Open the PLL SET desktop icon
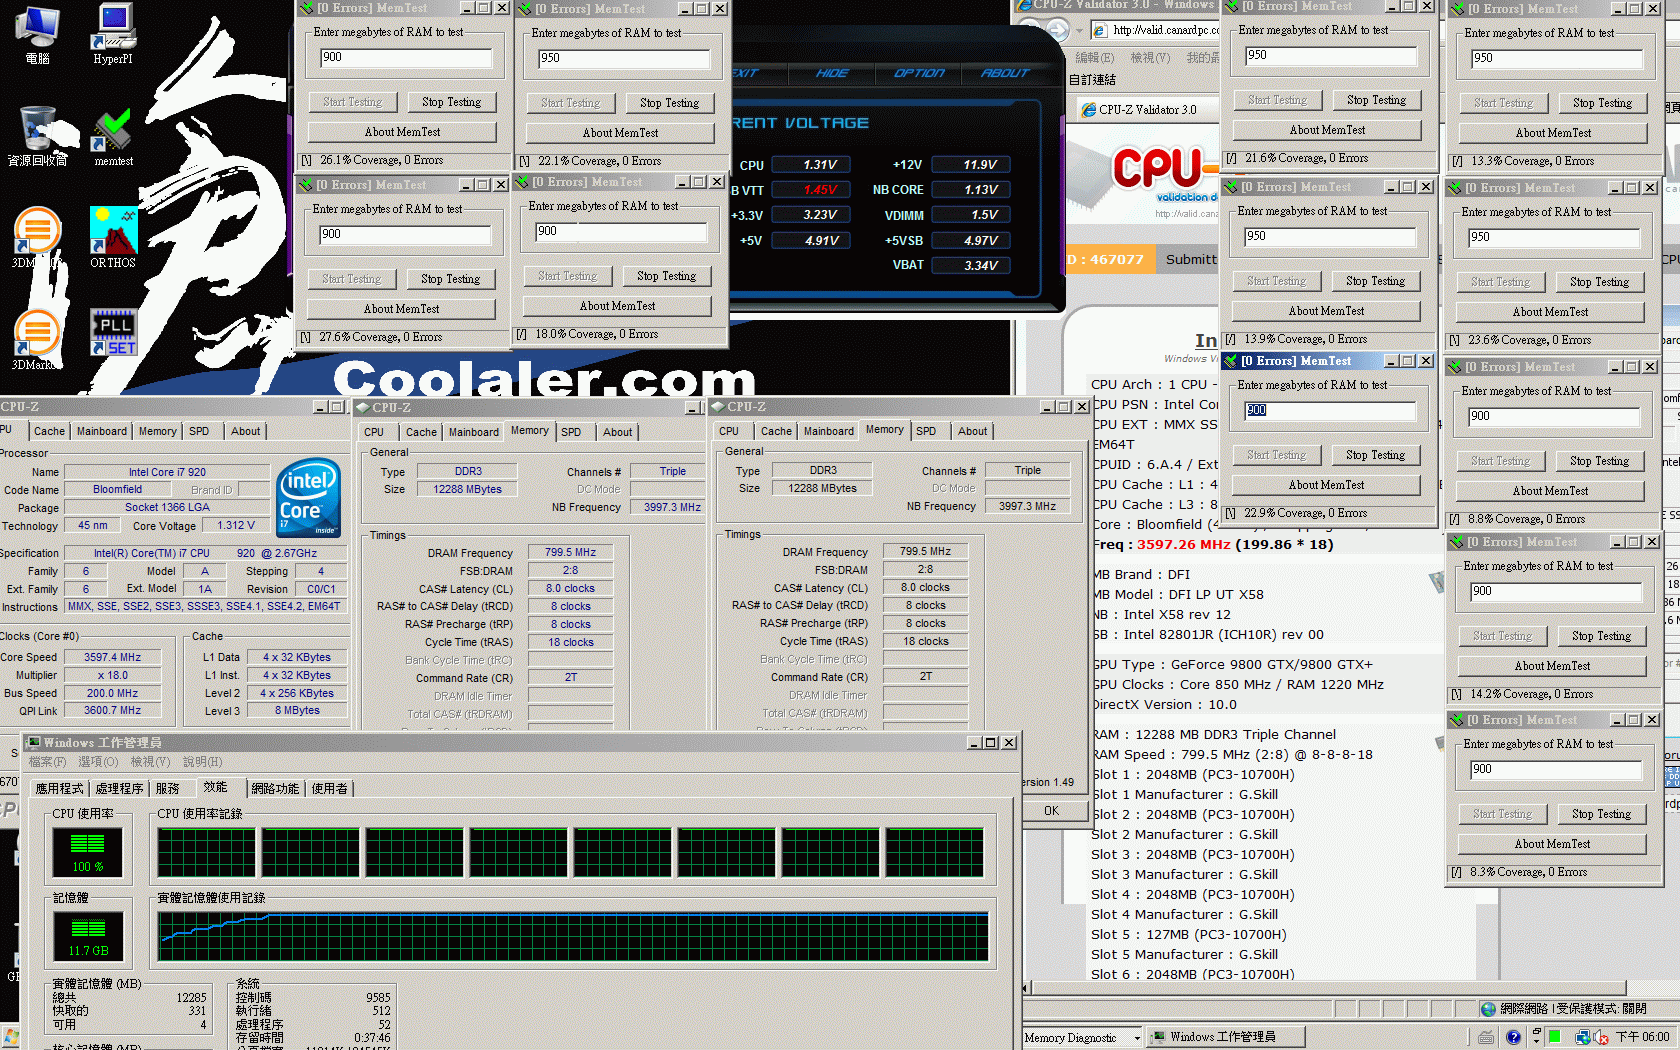This screenshot has height=1050, width=1680. [113, 333]
